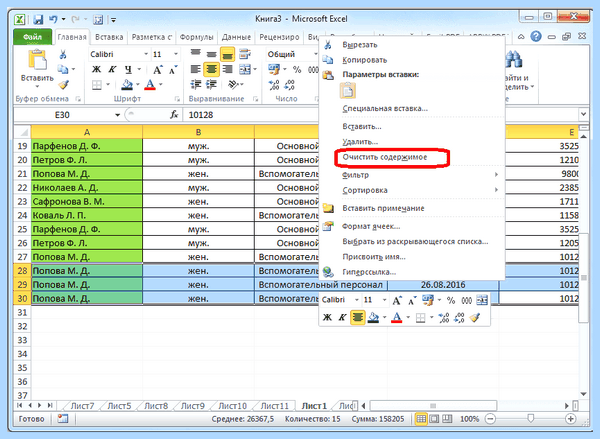Image resolution: width=600 pixels, height=439 pixels.
Task: Open ribbon borders dropdown arrow
Action: (108, 85)
